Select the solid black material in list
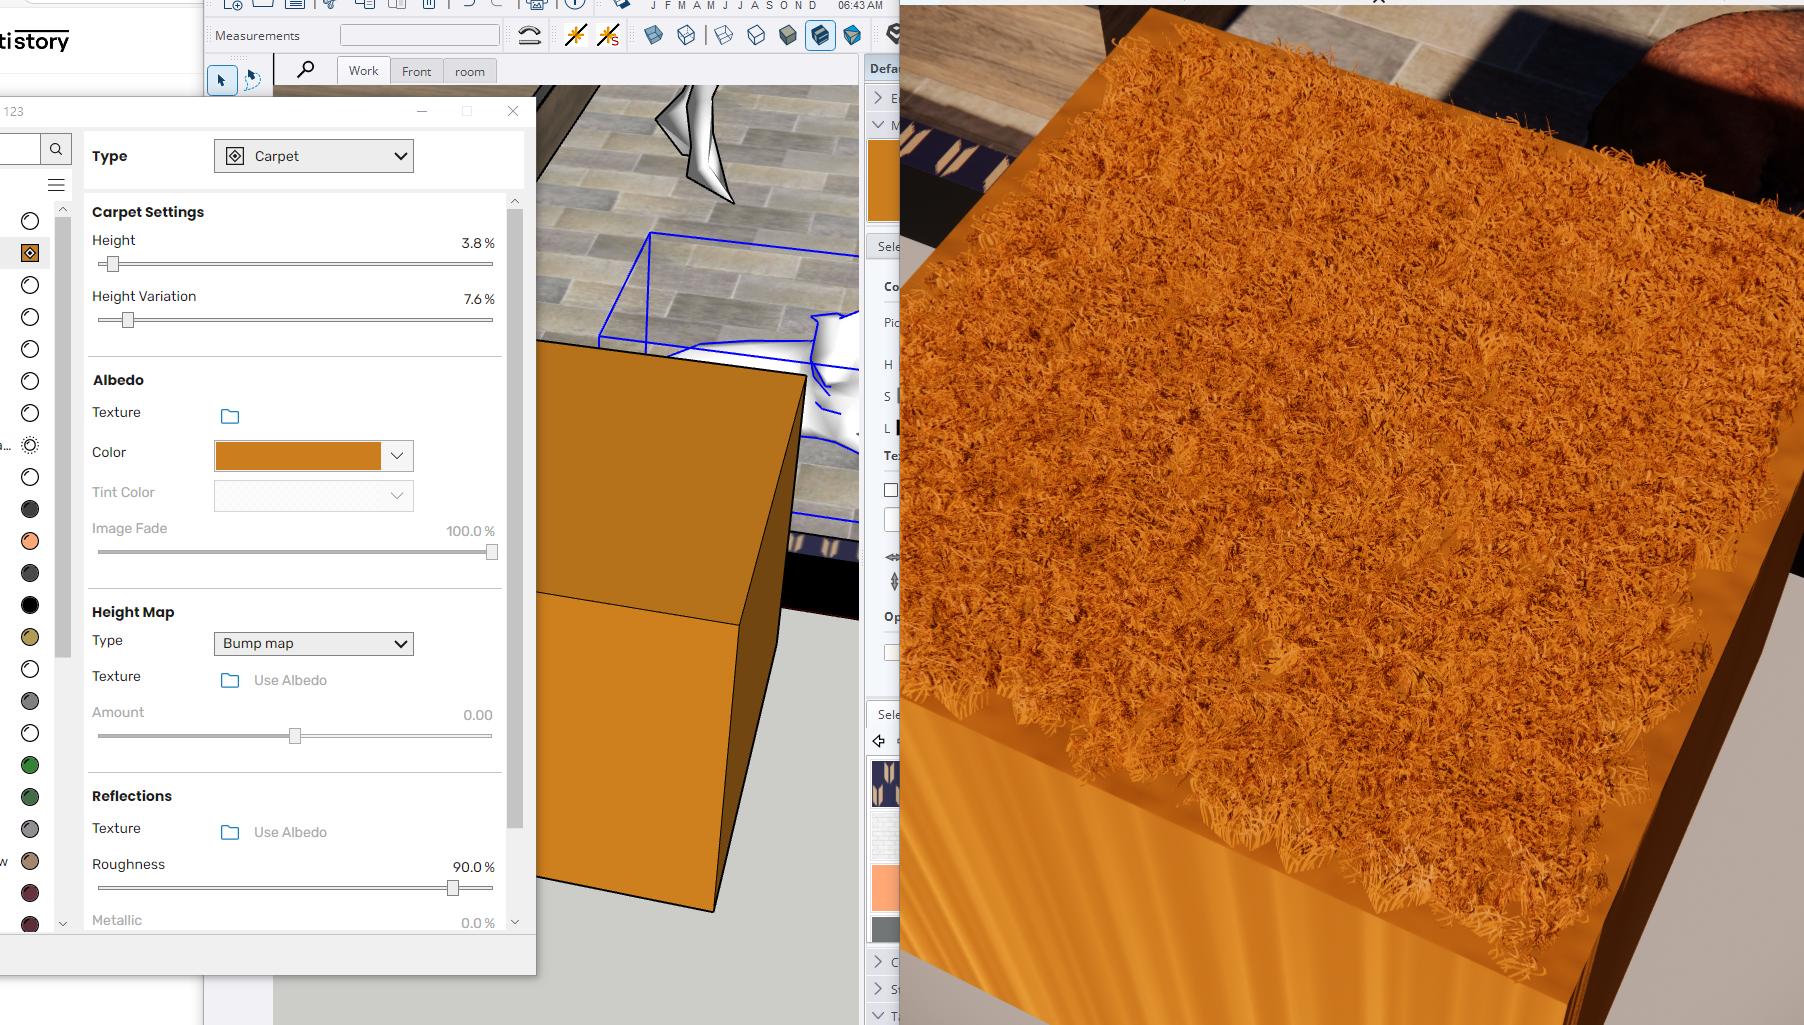1804x1025 pixels. click(30, 605)
